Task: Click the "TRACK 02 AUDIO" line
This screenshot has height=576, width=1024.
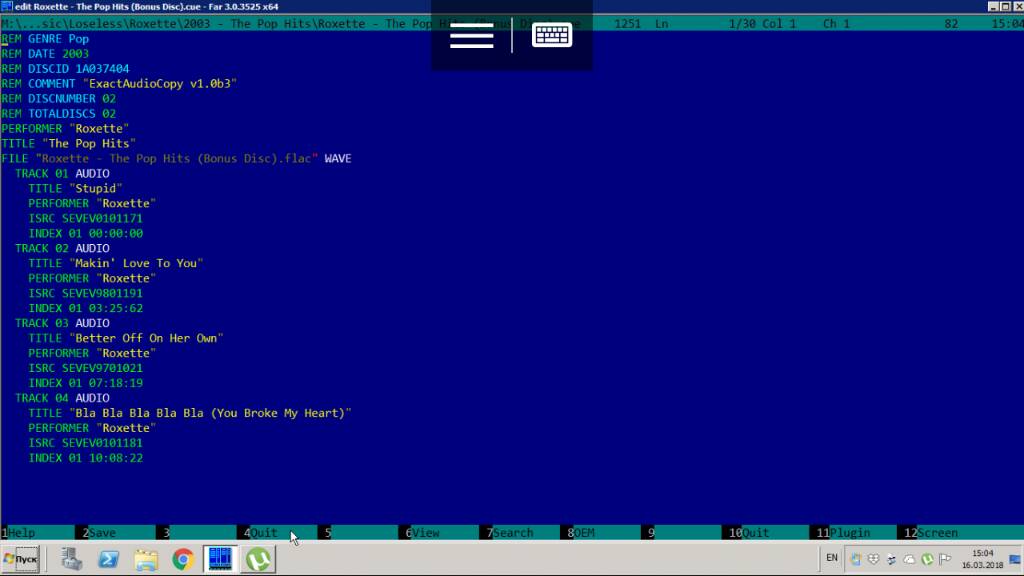Action: click(62, 249)
